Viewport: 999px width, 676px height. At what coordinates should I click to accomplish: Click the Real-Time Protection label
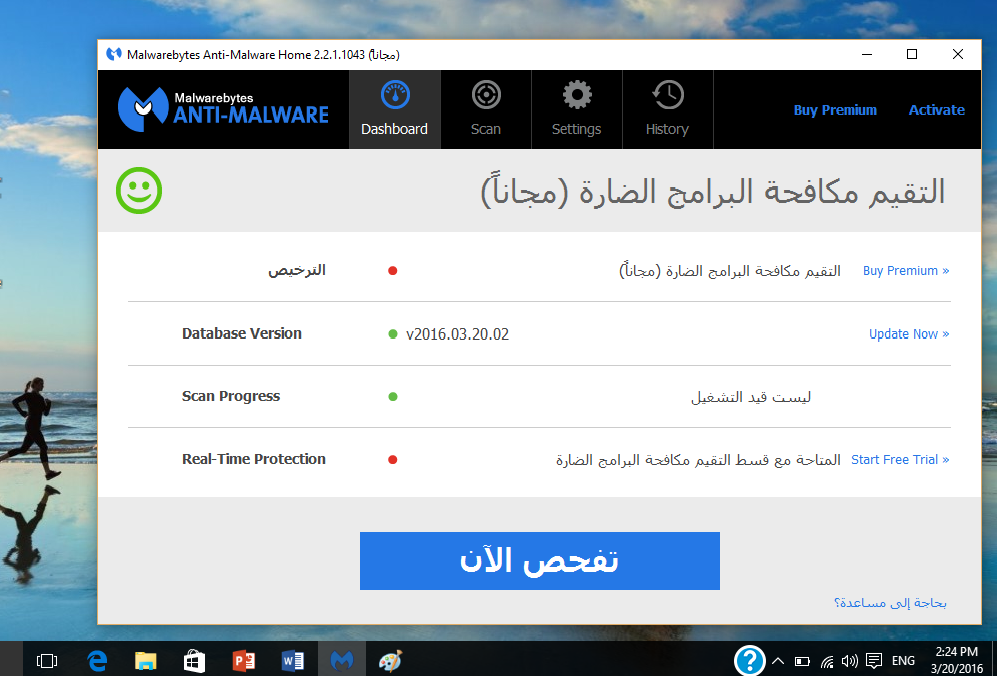click(254, 459)
